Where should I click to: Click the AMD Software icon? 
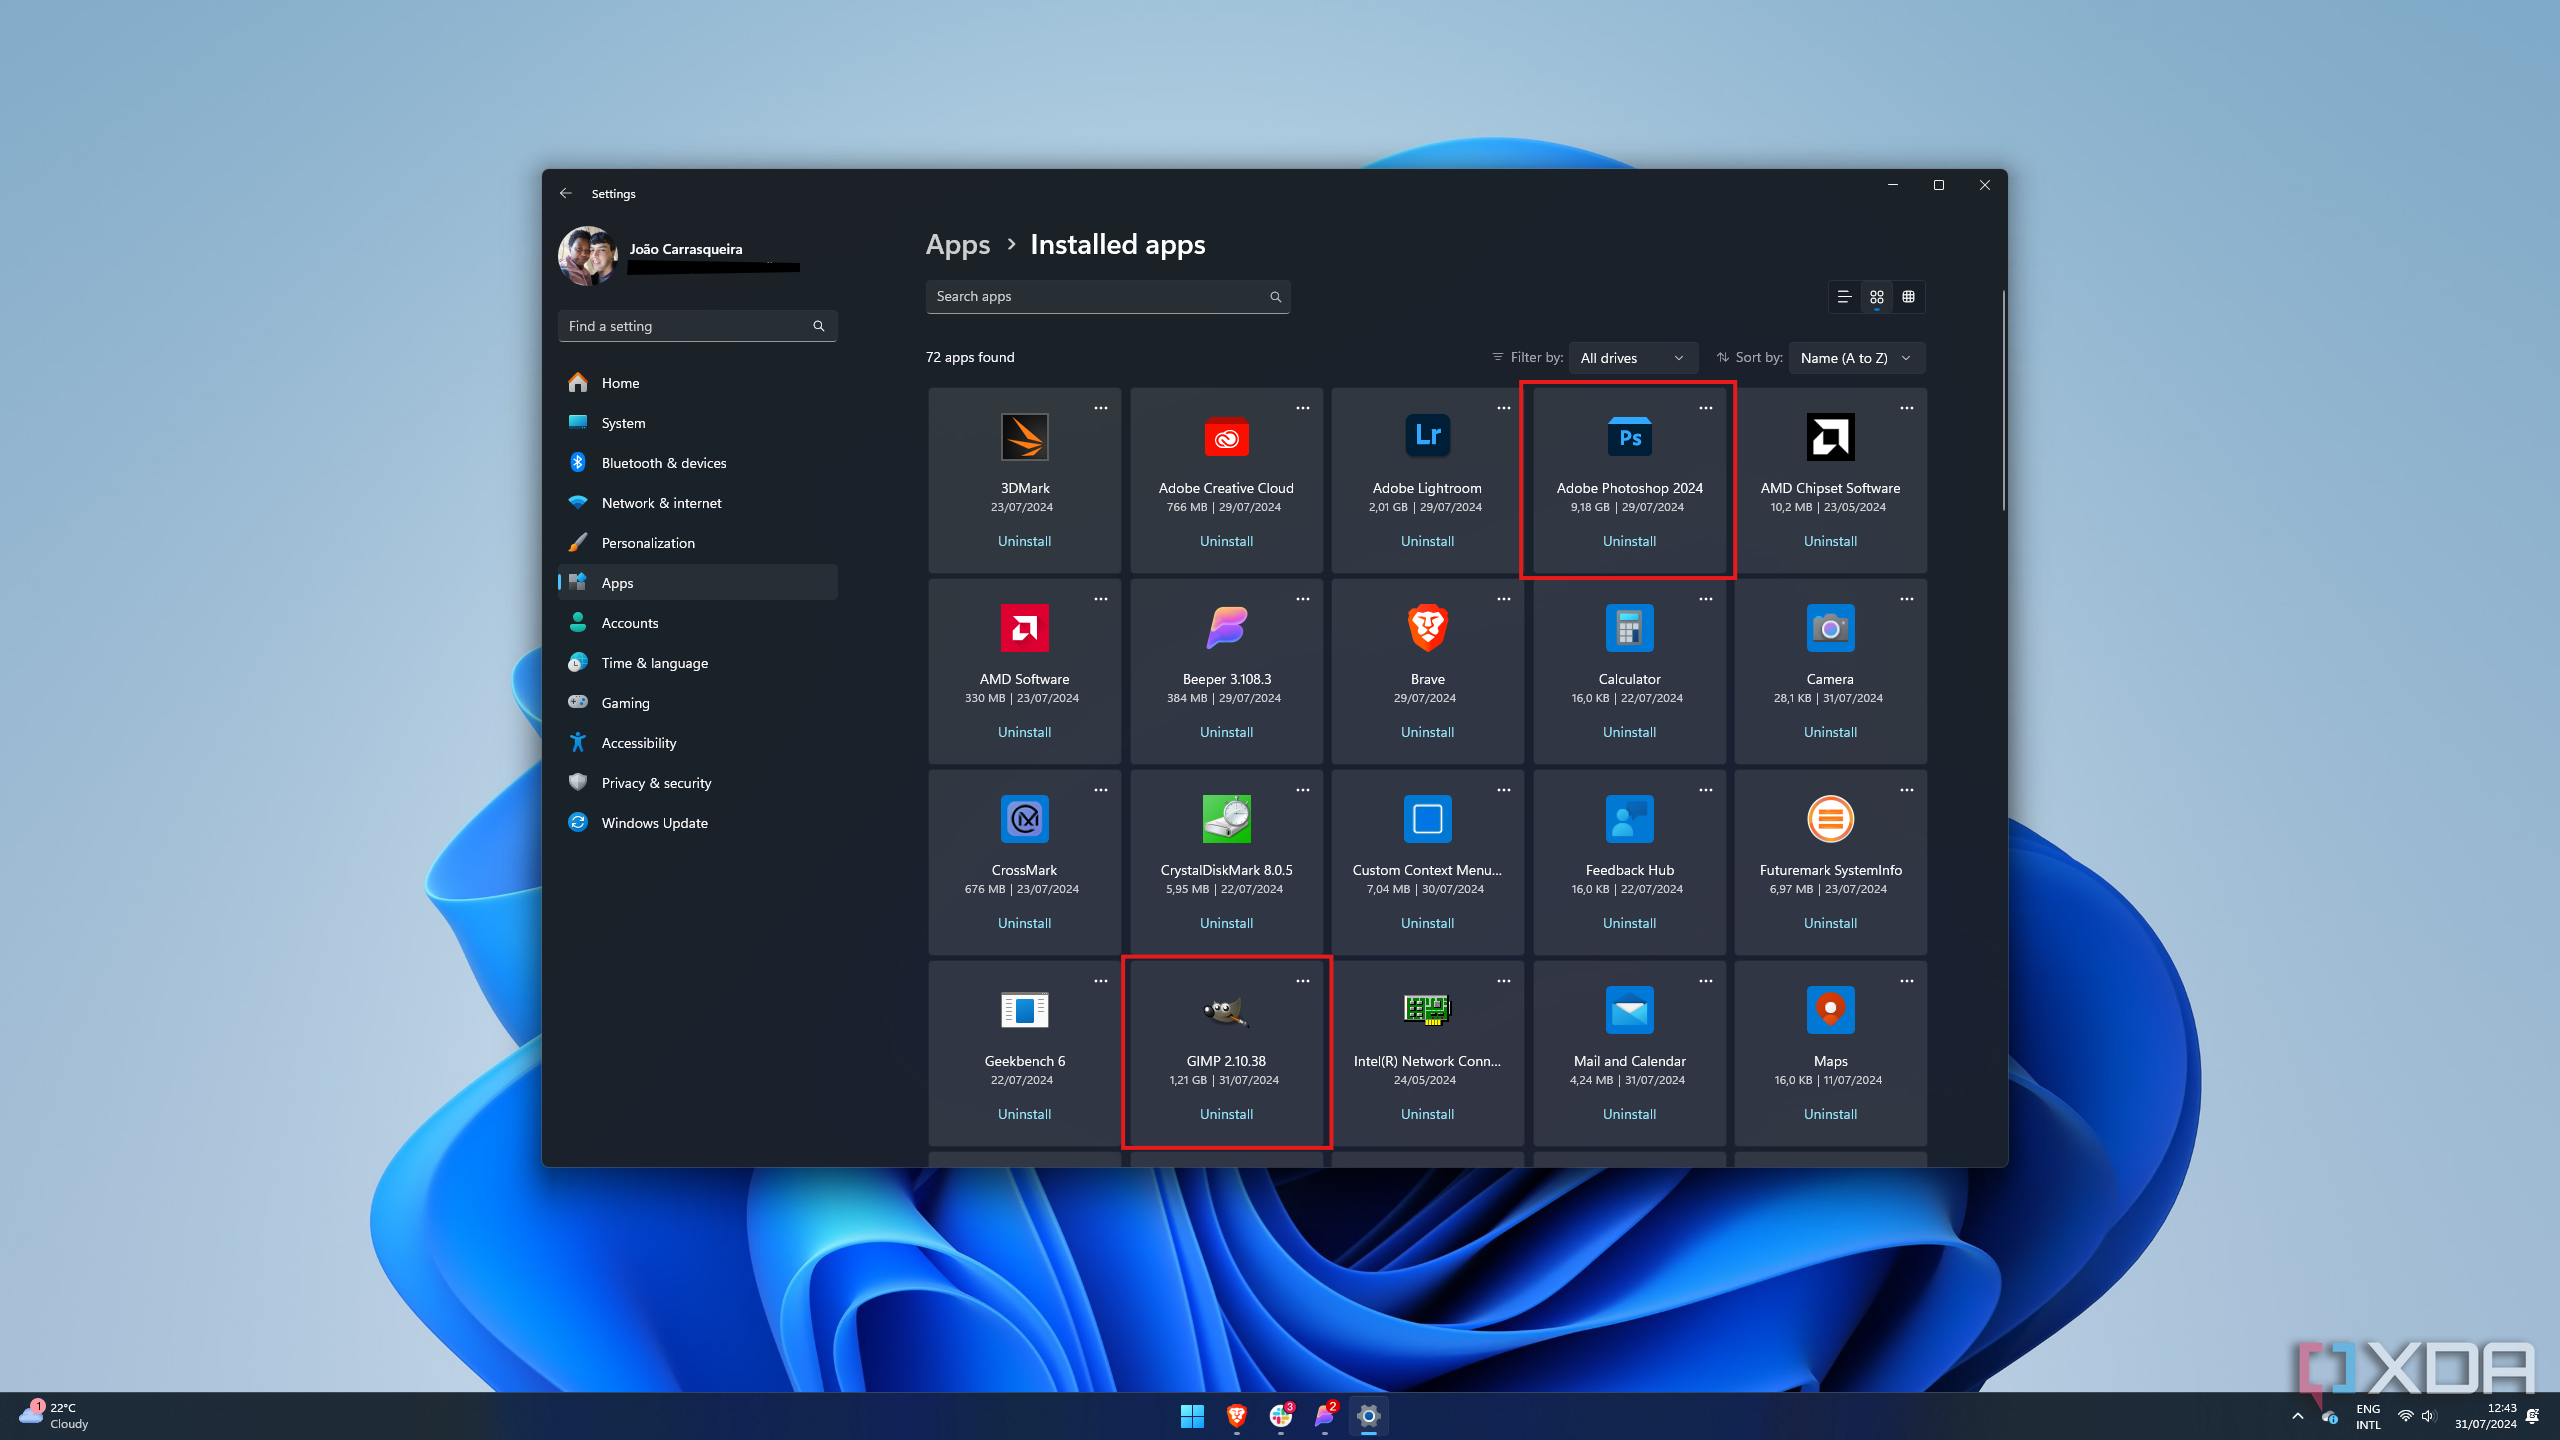(x=1024, y=628)
